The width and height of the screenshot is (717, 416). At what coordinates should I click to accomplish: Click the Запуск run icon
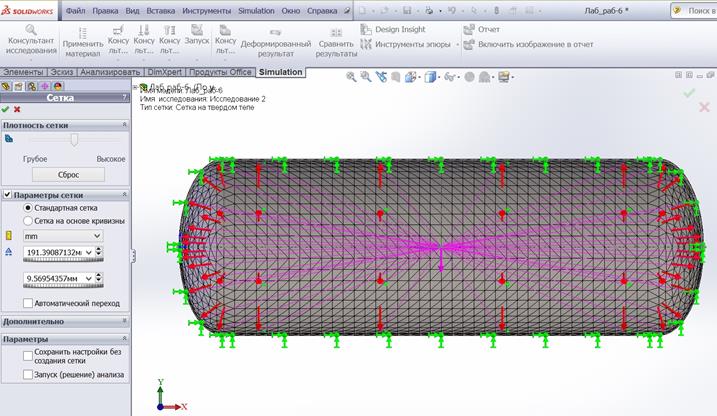point(195,38)
